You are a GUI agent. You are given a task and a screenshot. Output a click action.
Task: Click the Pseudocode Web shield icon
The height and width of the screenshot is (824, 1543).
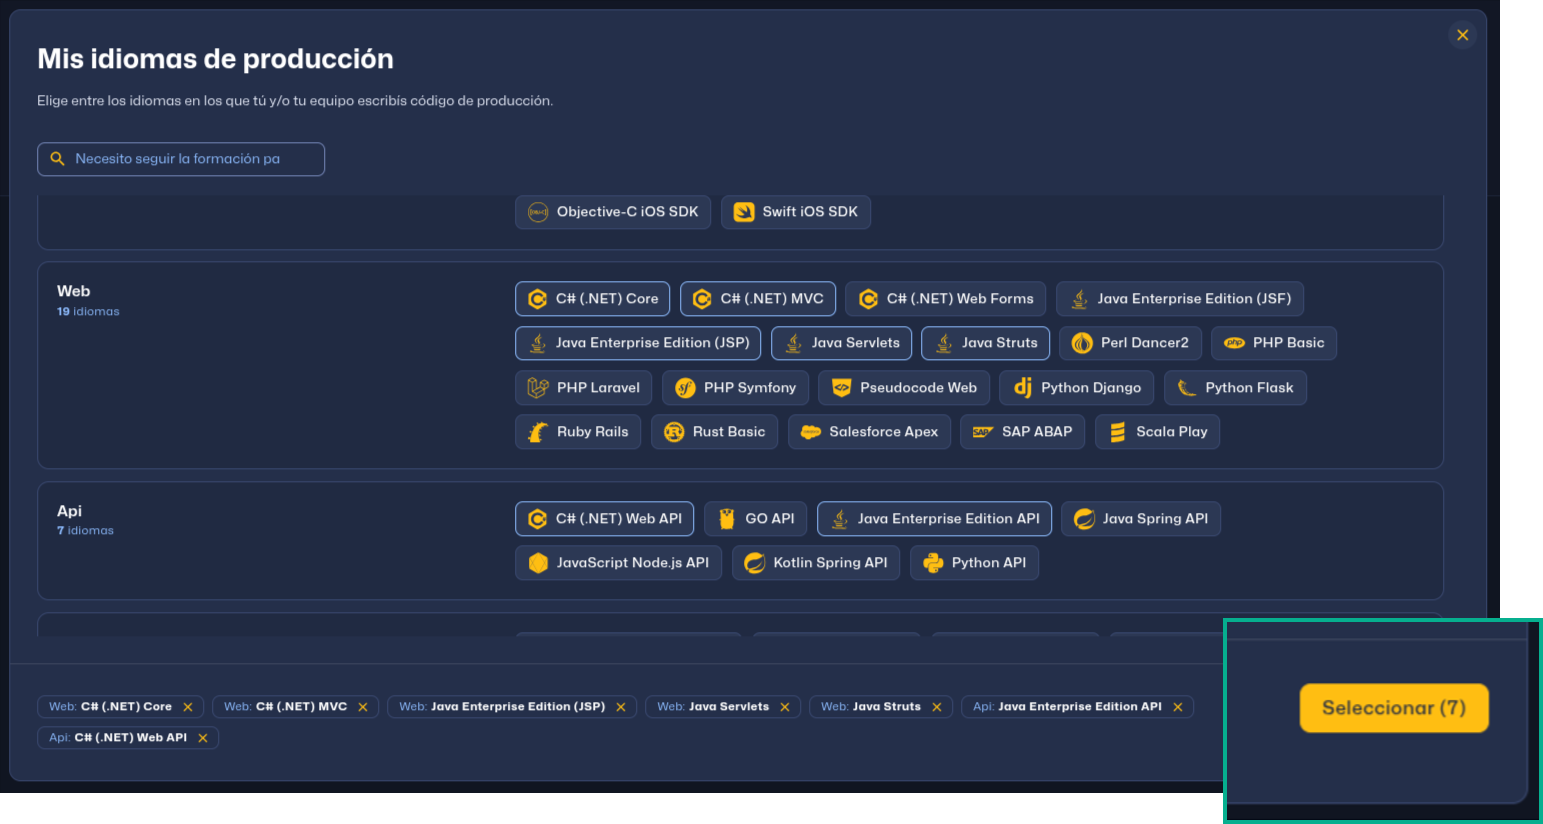(841, 388)
